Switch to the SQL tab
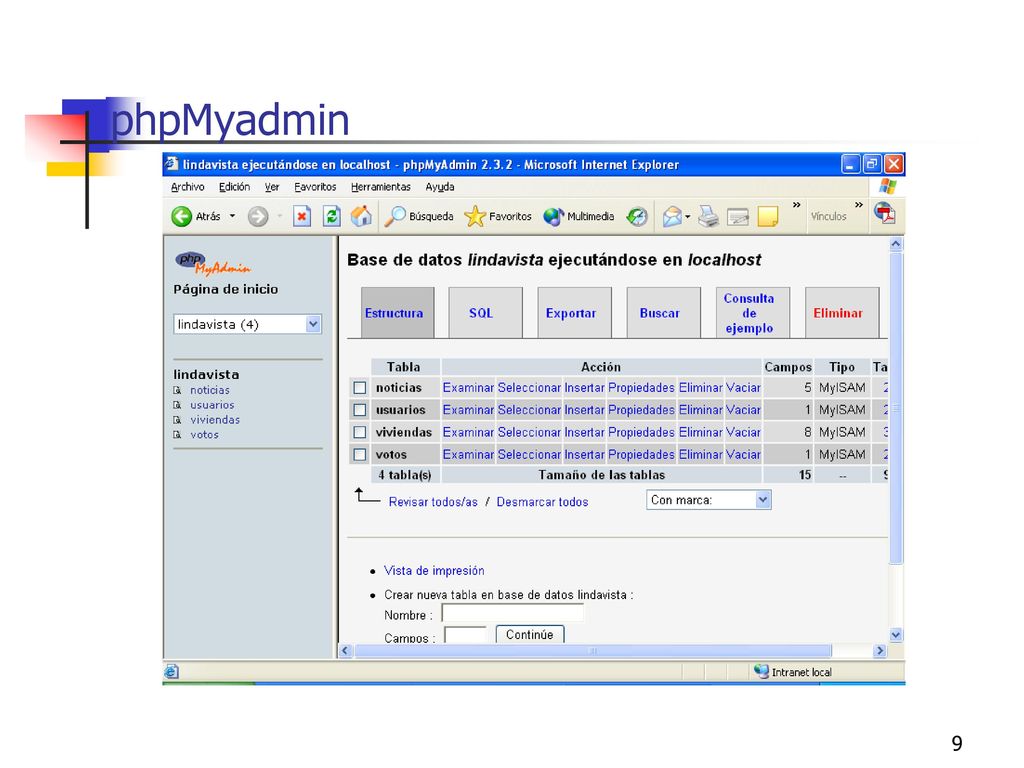The image size is (1024, 768). coord(485,313)
